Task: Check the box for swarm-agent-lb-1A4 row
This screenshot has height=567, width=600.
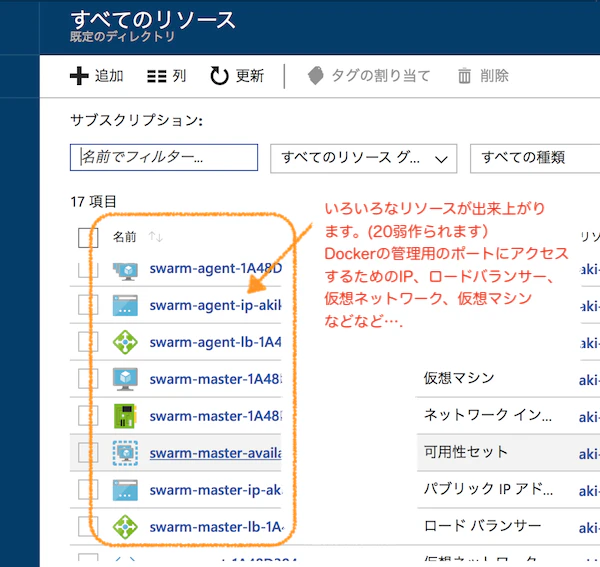Action: (x=88, y=342)
